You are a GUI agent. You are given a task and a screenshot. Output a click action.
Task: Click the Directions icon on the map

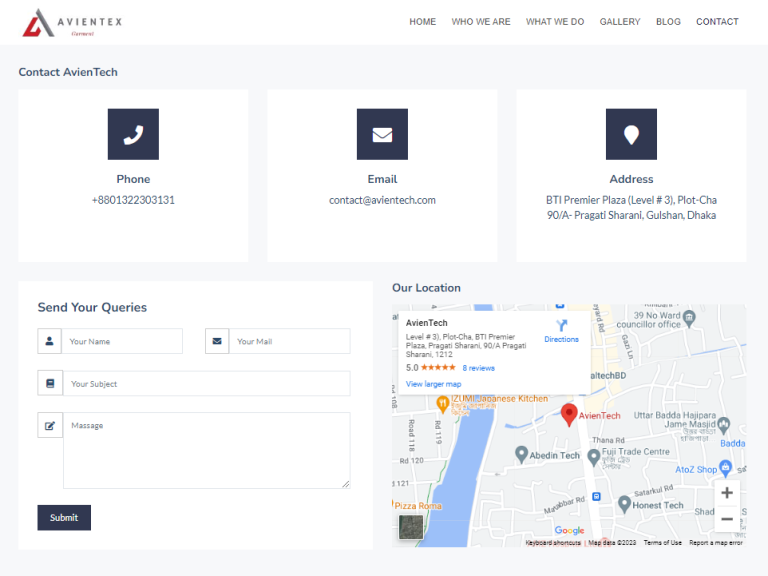561,326
